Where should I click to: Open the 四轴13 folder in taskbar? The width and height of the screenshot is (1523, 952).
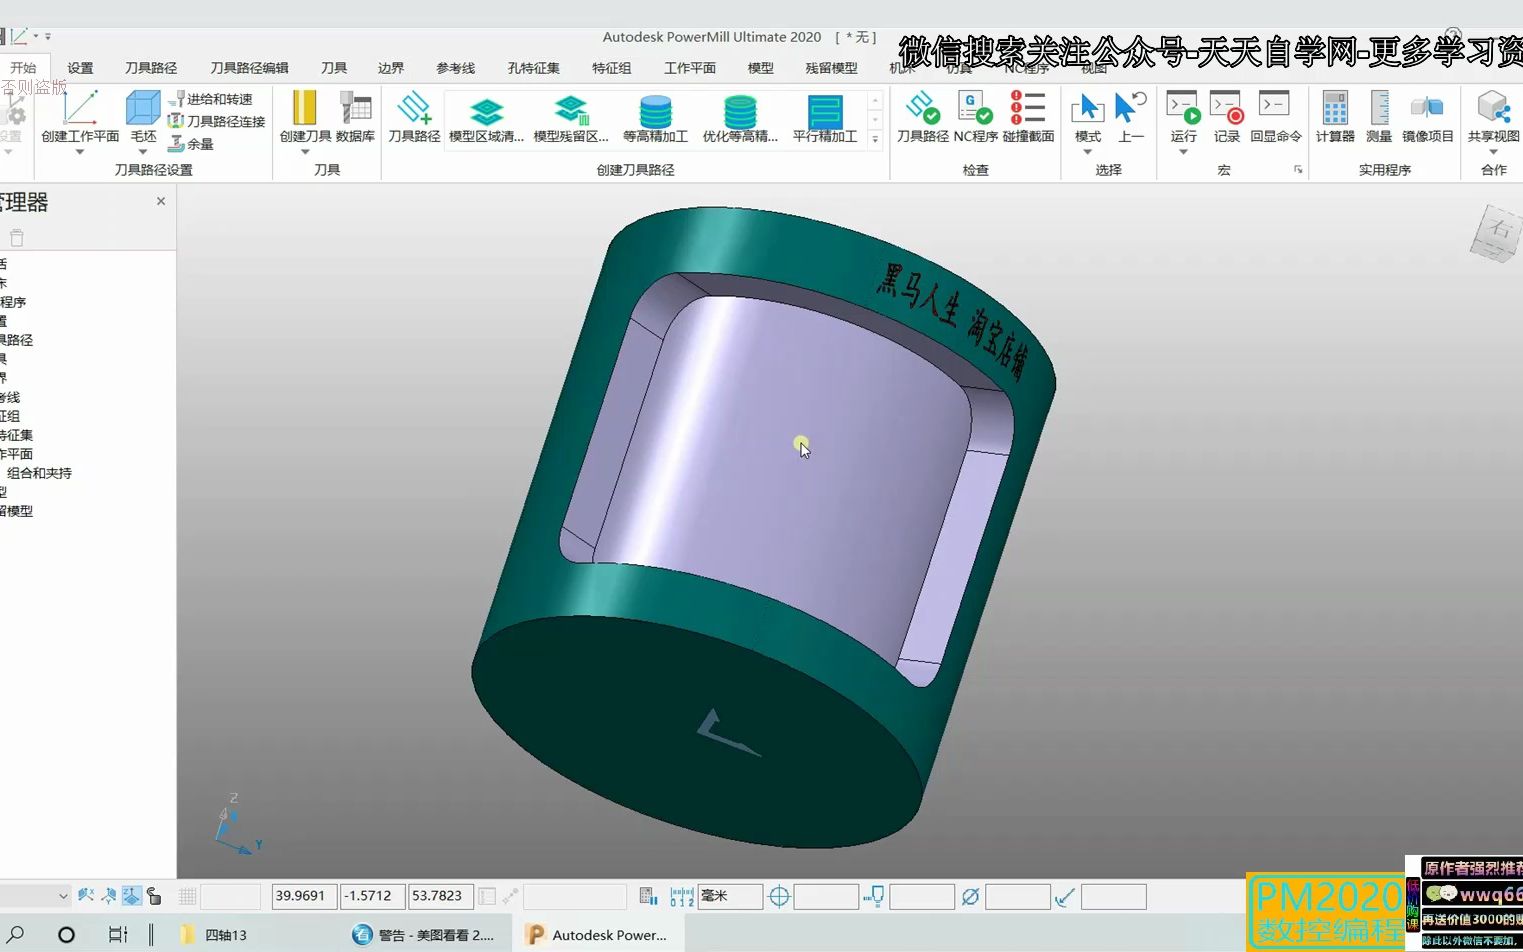coord(214,935)
